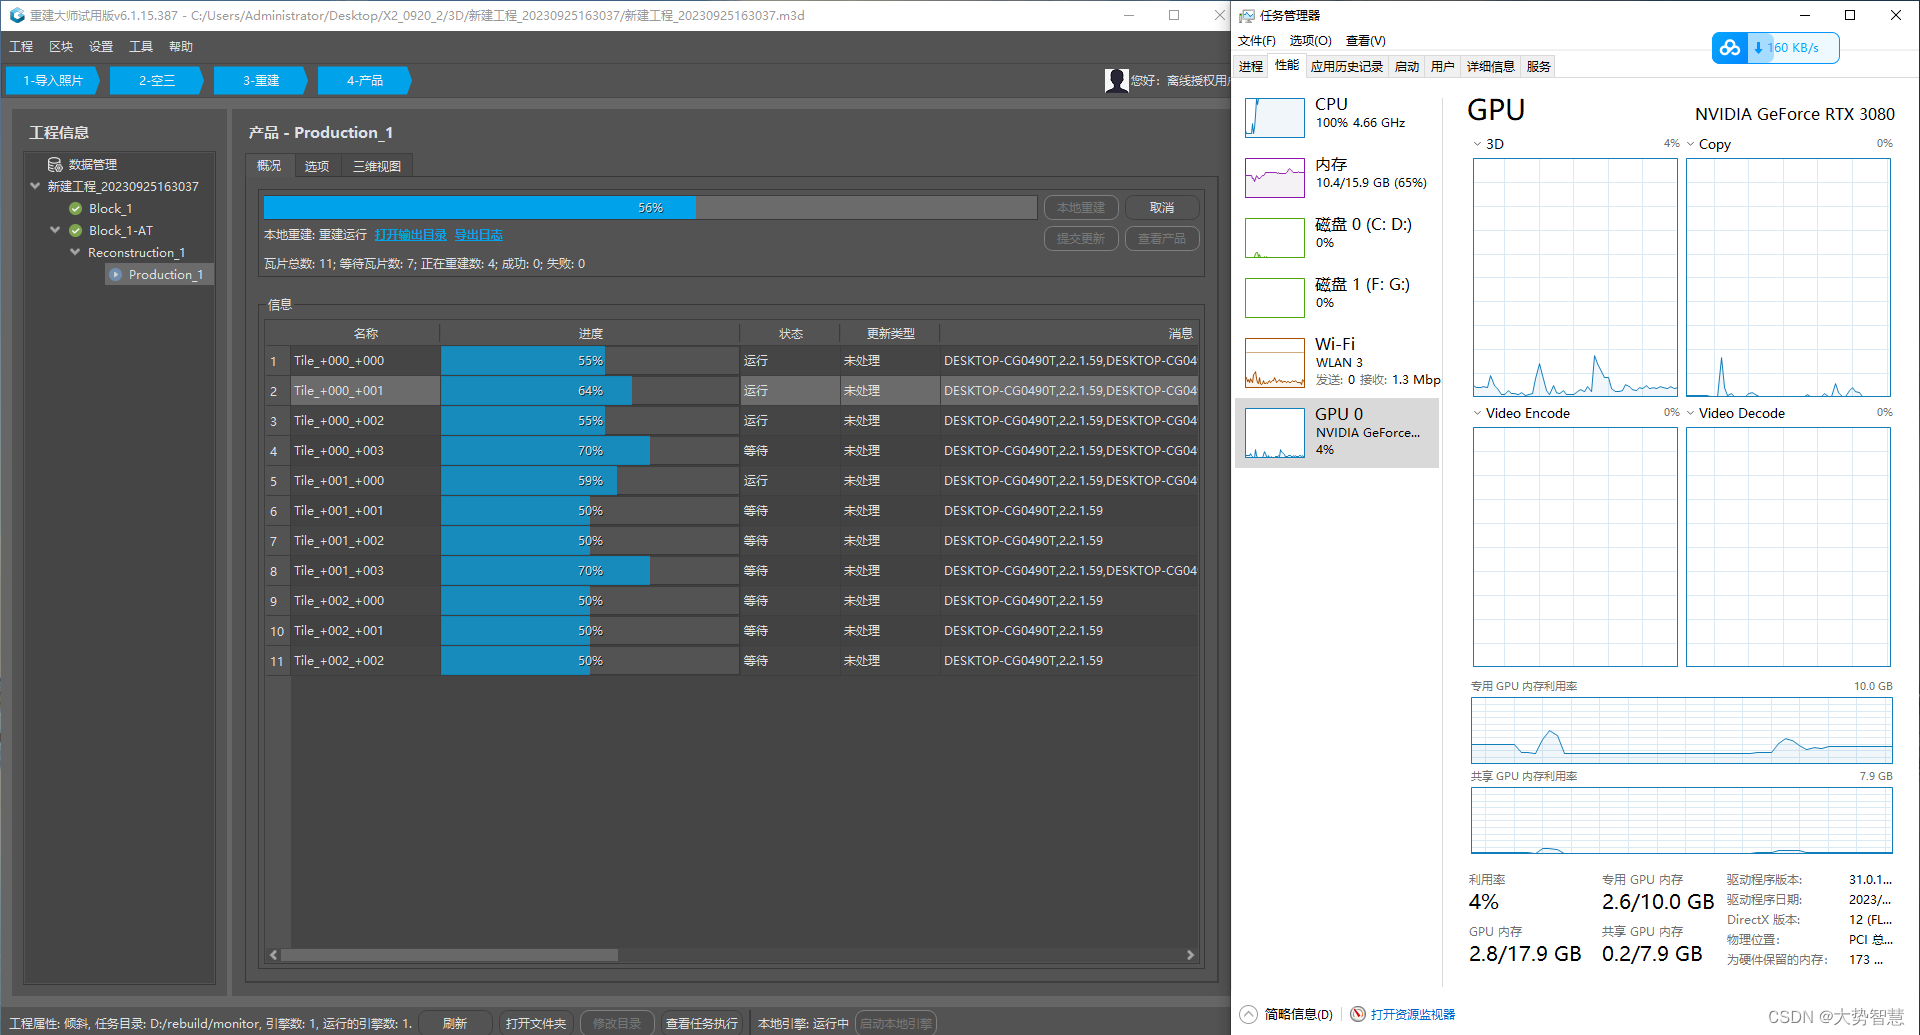Click the user avatar icon in the header
Screen dimensions: 1920x1035
coord(1116,80)
